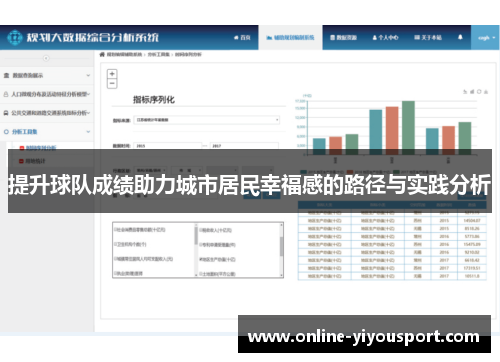
Task: Click the indicator list outer scrollbar
Action: click(x=281, y=250)
